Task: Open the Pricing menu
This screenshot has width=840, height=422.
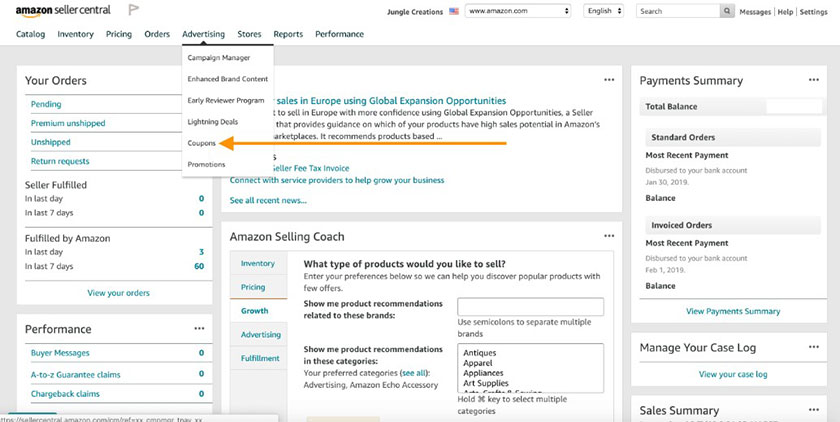Action: (119, 34)
